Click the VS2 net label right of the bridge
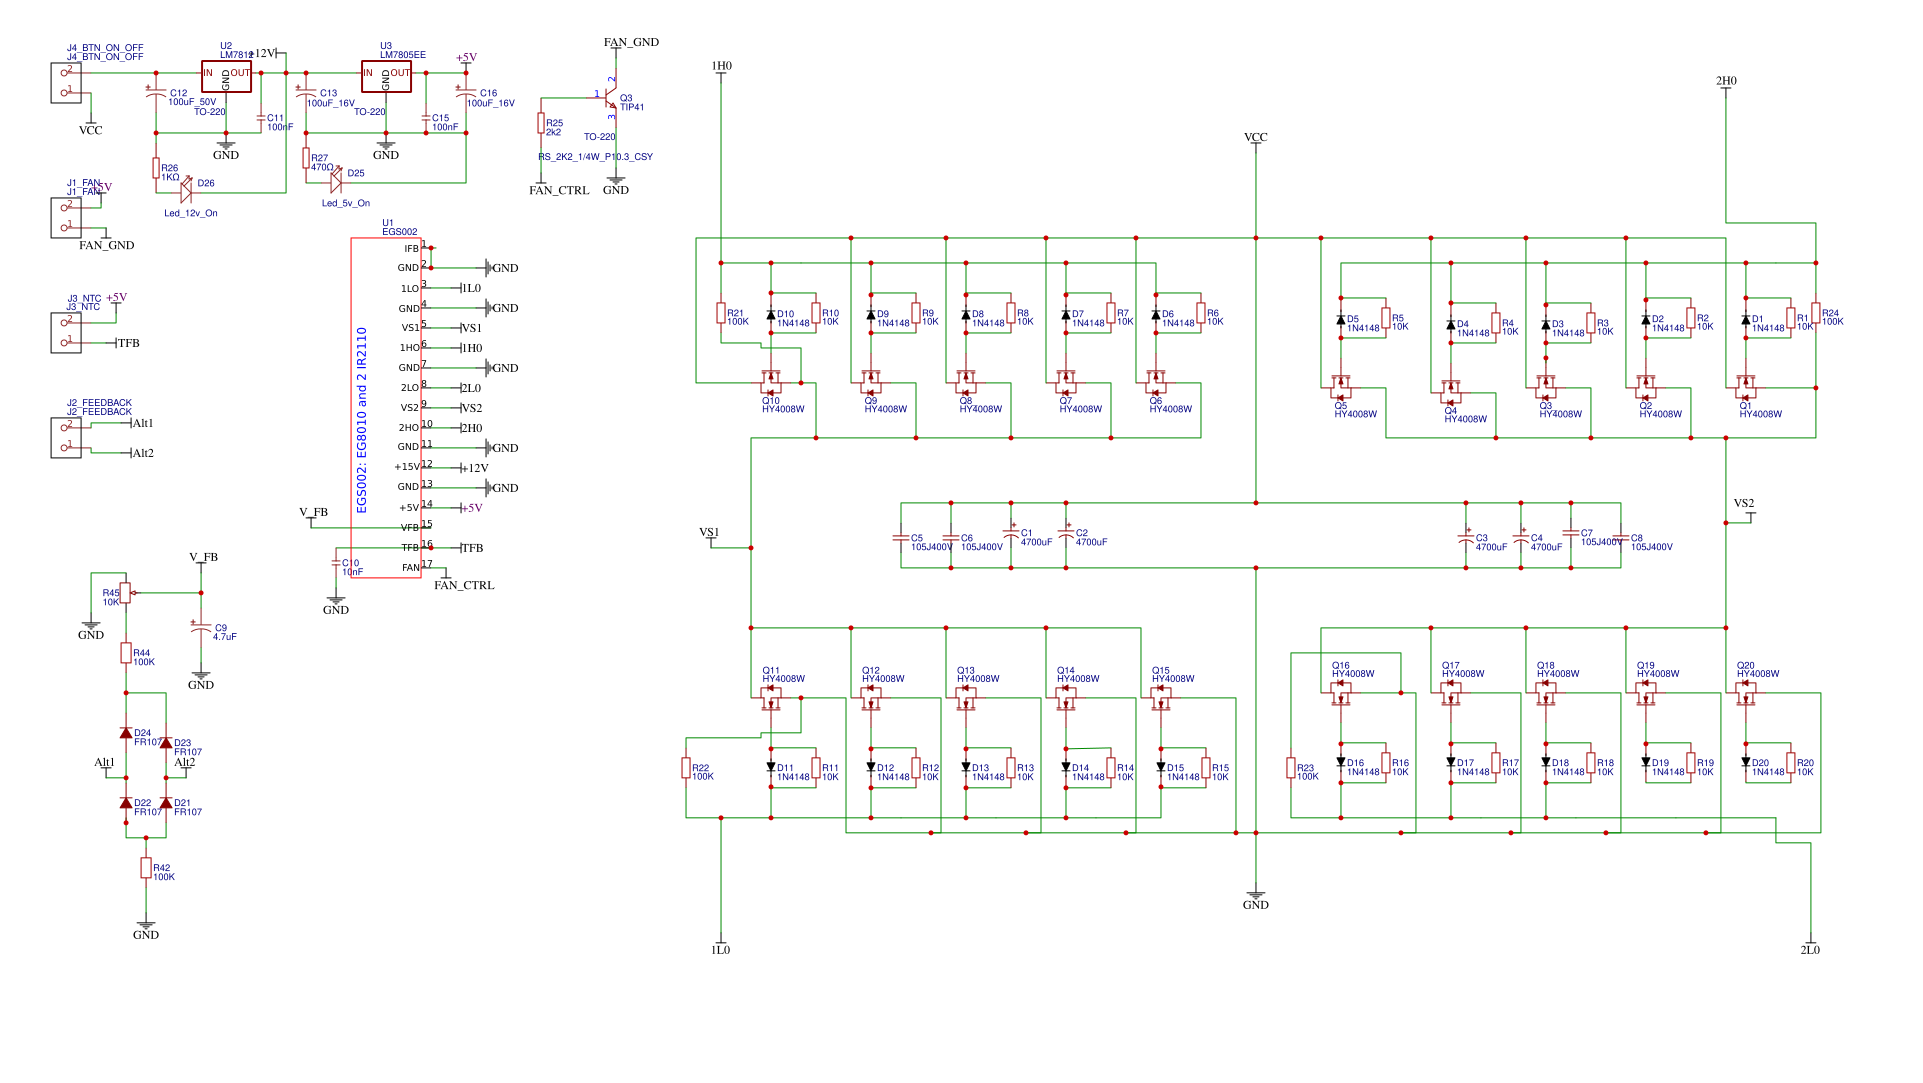The image size is (1923, 1083). click(1744, 503)
